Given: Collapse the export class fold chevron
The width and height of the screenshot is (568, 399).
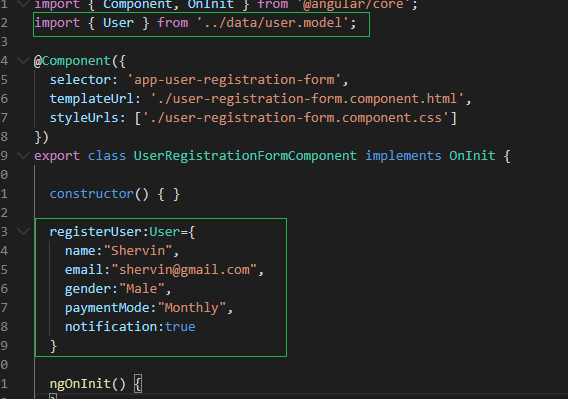Looking at the screenshot, I should click(x=23, y=156).
